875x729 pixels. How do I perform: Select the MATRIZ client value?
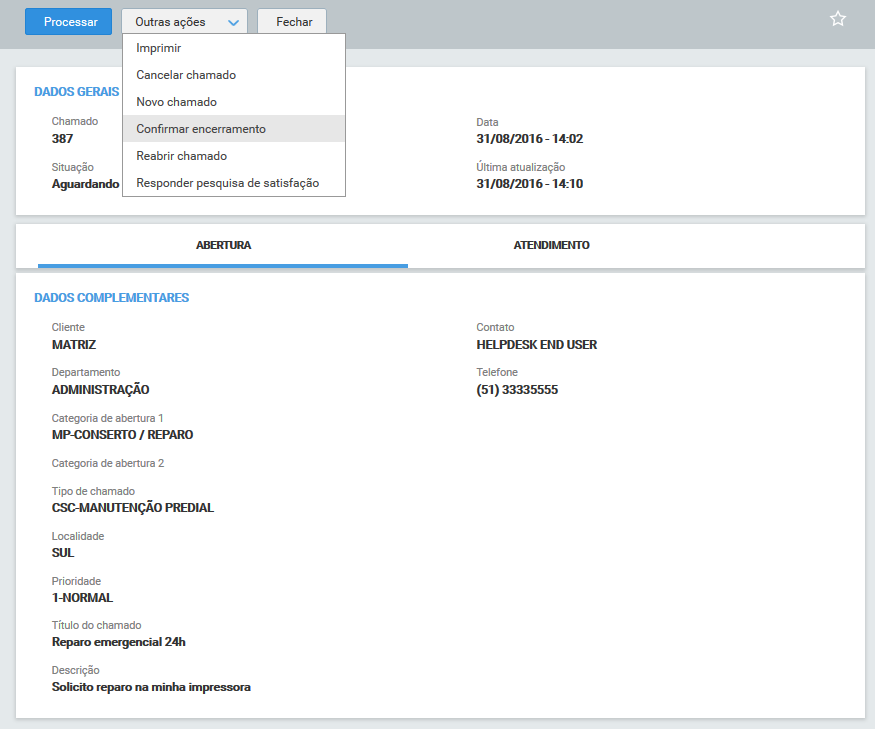tap(68, 344)
